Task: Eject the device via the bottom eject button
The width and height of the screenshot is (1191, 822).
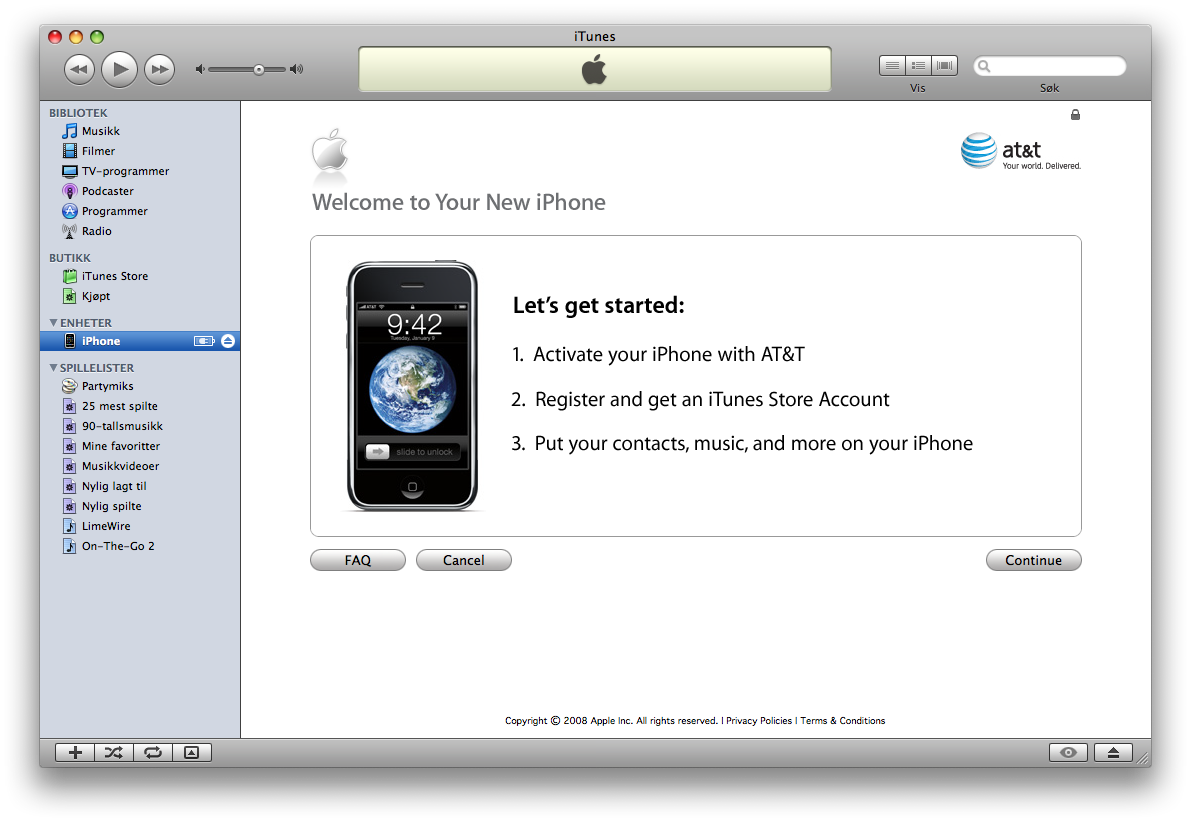Action: tap(1113, 752)
